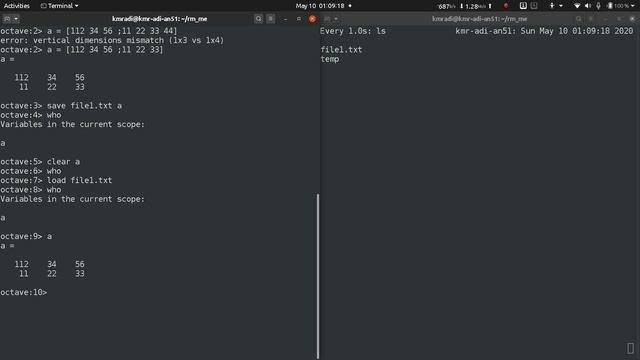Click the octave:4> who command line
640x360 pixels.
31,115
